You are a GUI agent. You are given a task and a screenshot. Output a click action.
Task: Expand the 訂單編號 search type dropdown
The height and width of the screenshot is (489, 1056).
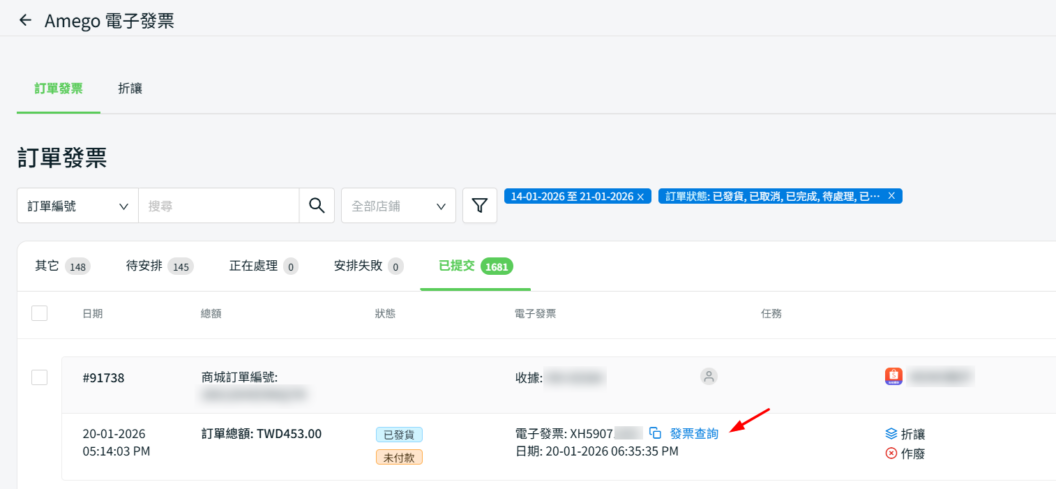point(78,206)
